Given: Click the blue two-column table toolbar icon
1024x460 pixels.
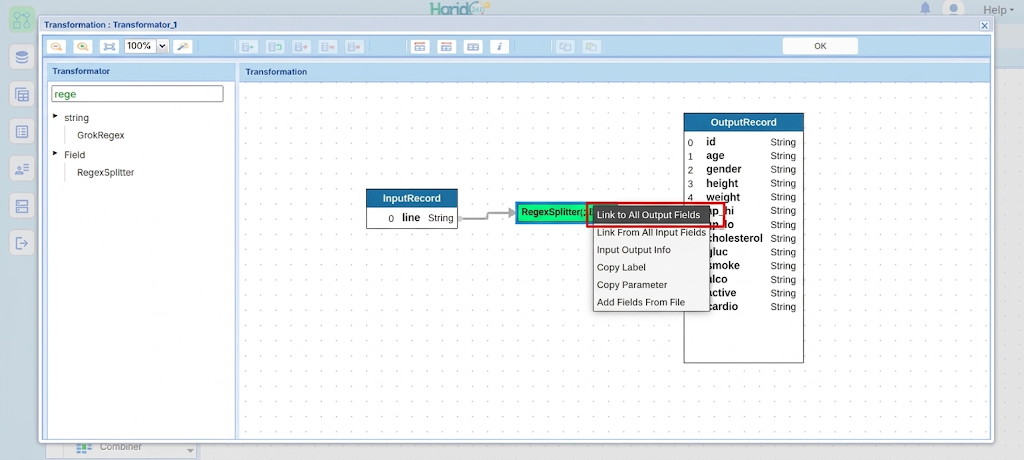Looking at the screenshot, I should (x=473, y=46).
